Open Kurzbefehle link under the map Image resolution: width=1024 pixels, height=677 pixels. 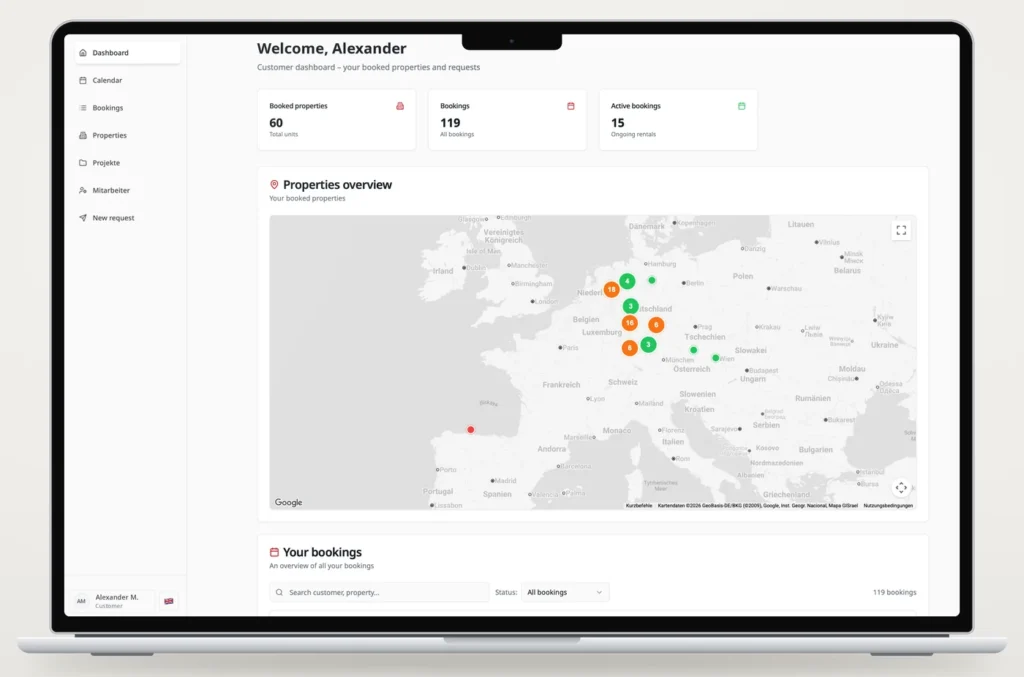[x=639, y=505]
